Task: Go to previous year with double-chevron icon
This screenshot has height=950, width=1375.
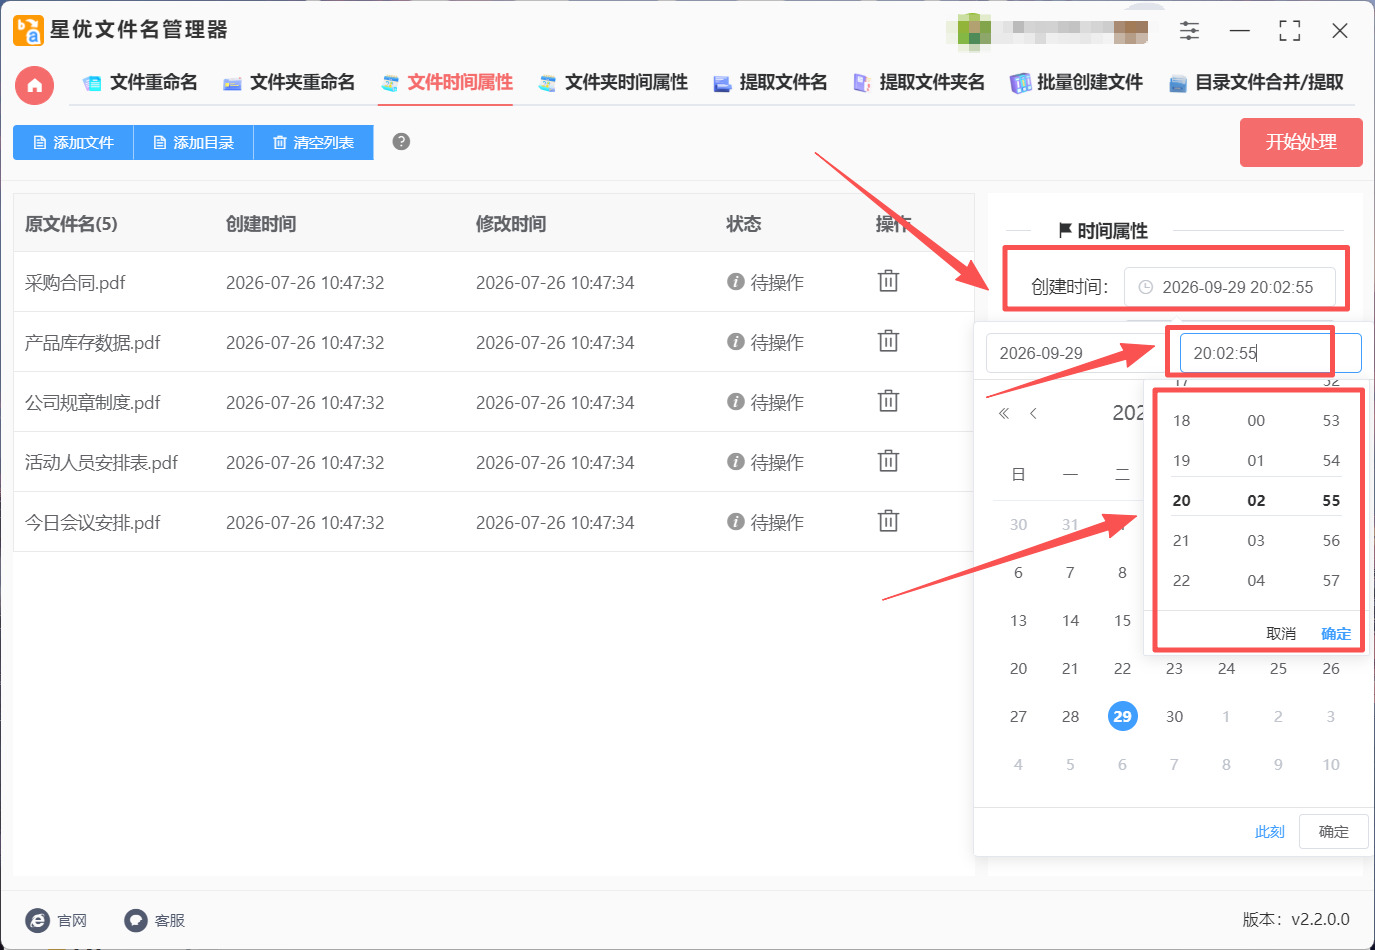Action: click(x=1004, y=413)
